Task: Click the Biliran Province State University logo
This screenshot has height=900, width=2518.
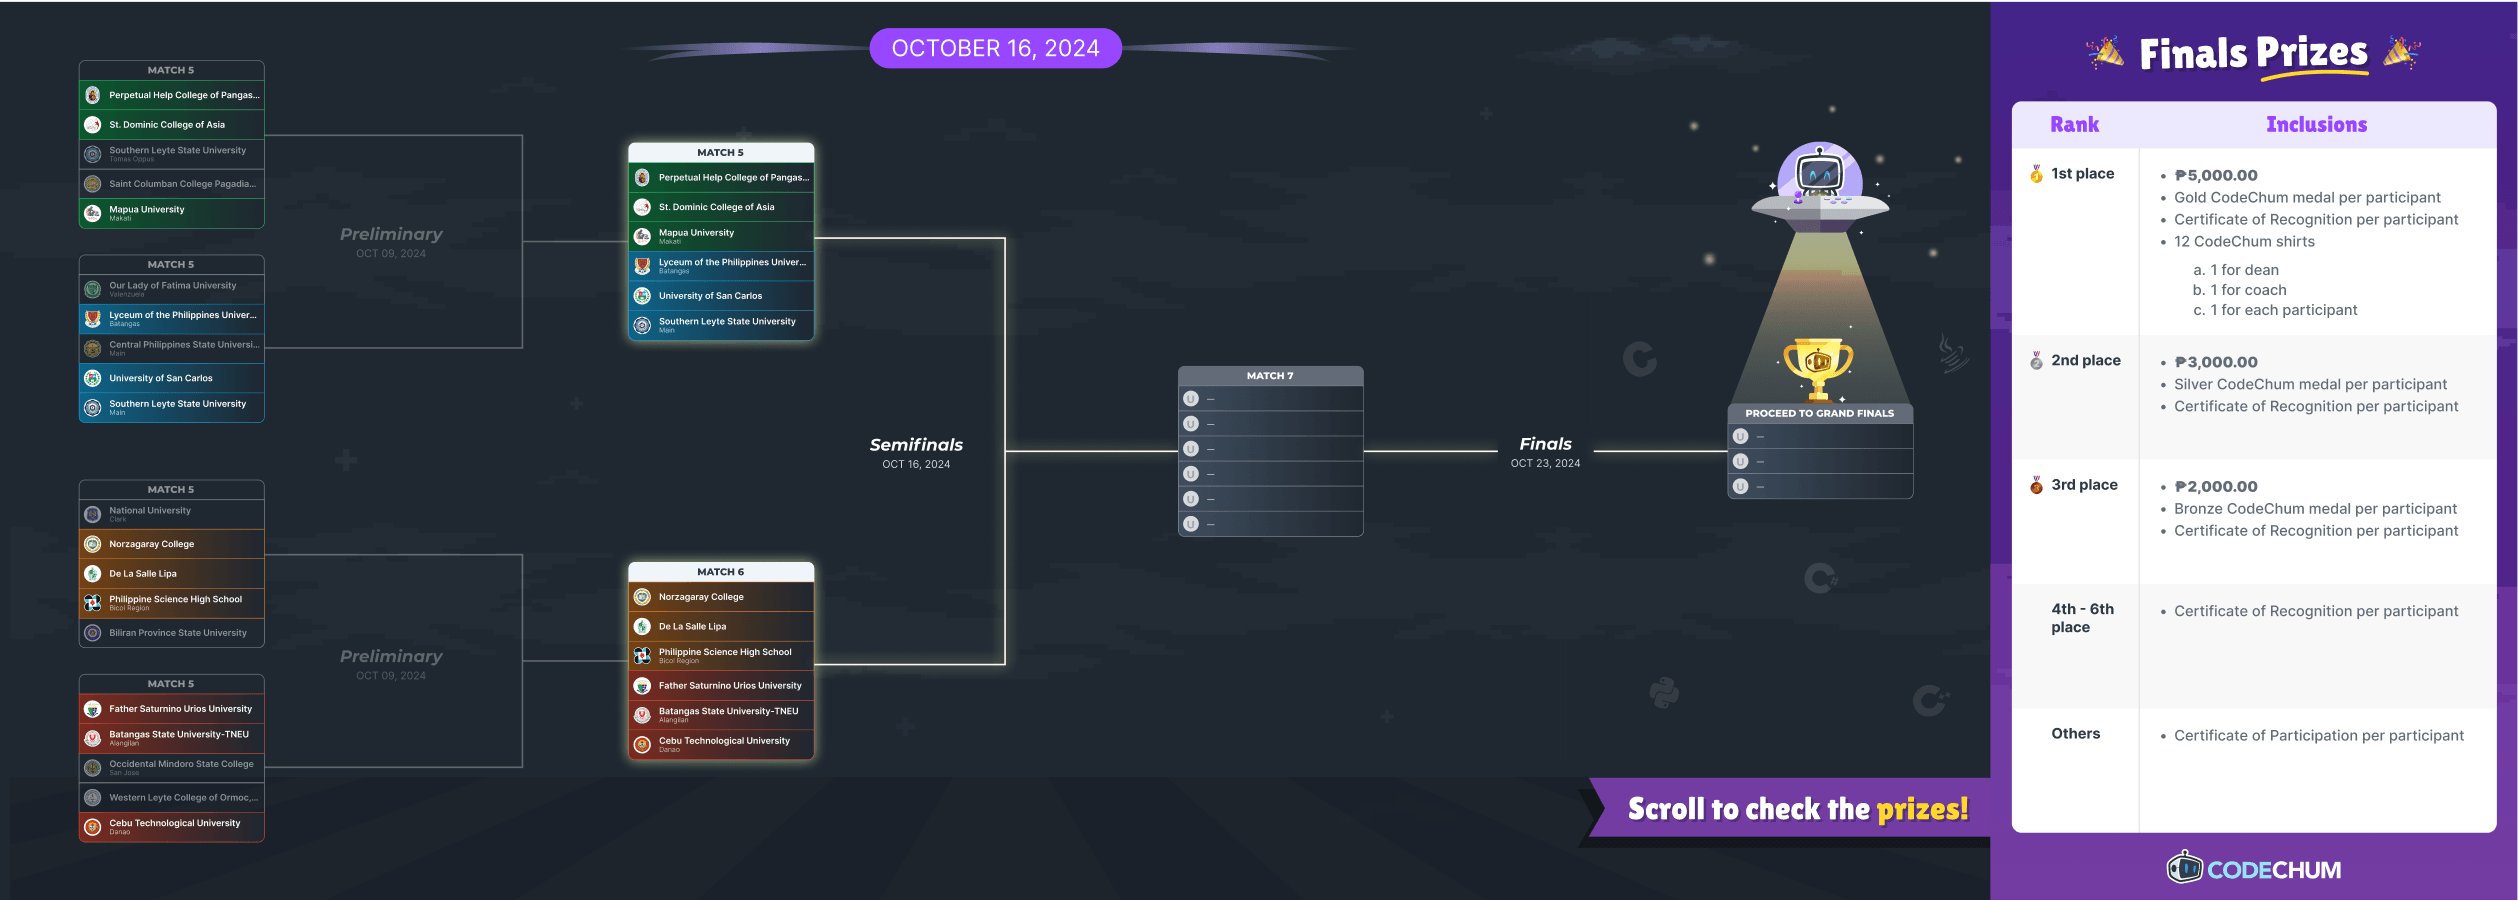Action: point(92,633)
